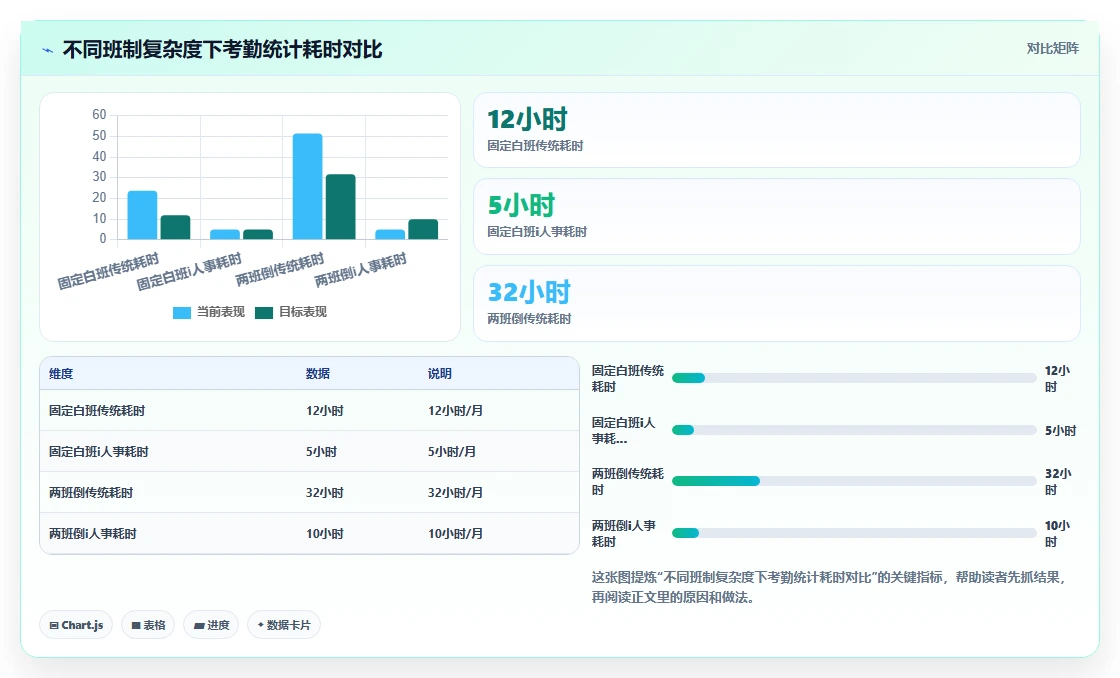Click the tallest blue bar for 两班倒传统耗时
1120x678 pixels.
tap(307, 186)
